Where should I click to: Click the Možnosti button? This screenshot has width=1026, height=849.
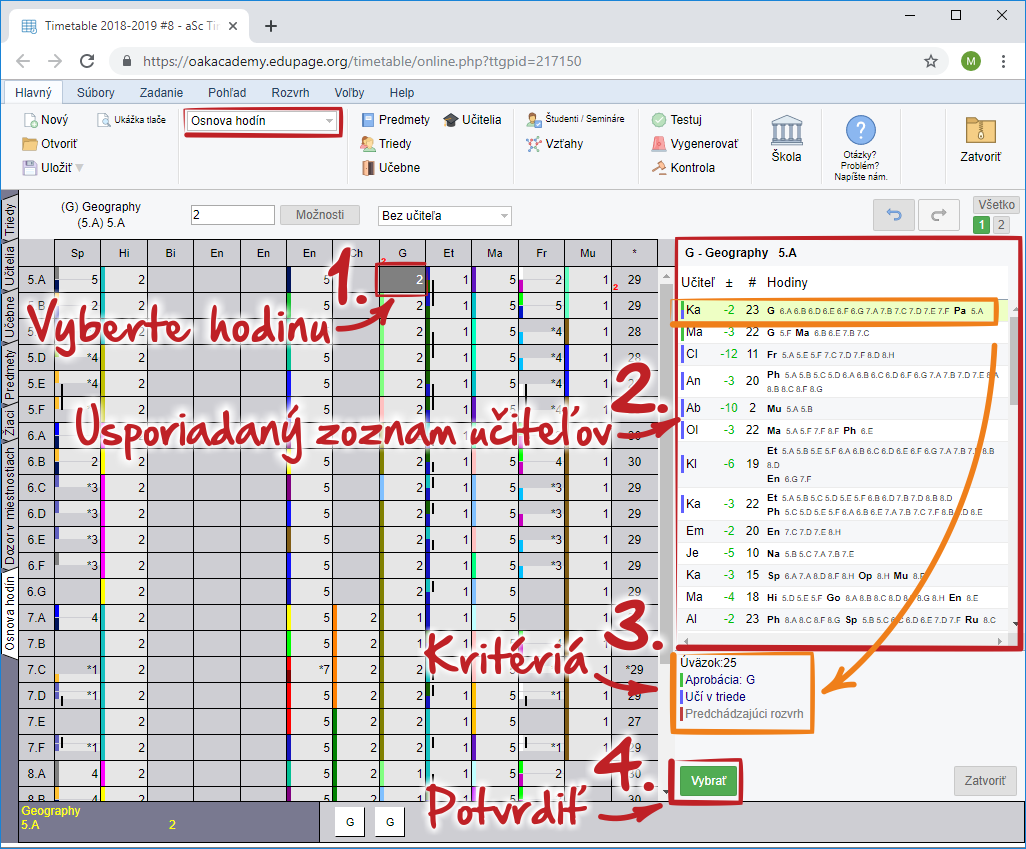tap(320, 215)
